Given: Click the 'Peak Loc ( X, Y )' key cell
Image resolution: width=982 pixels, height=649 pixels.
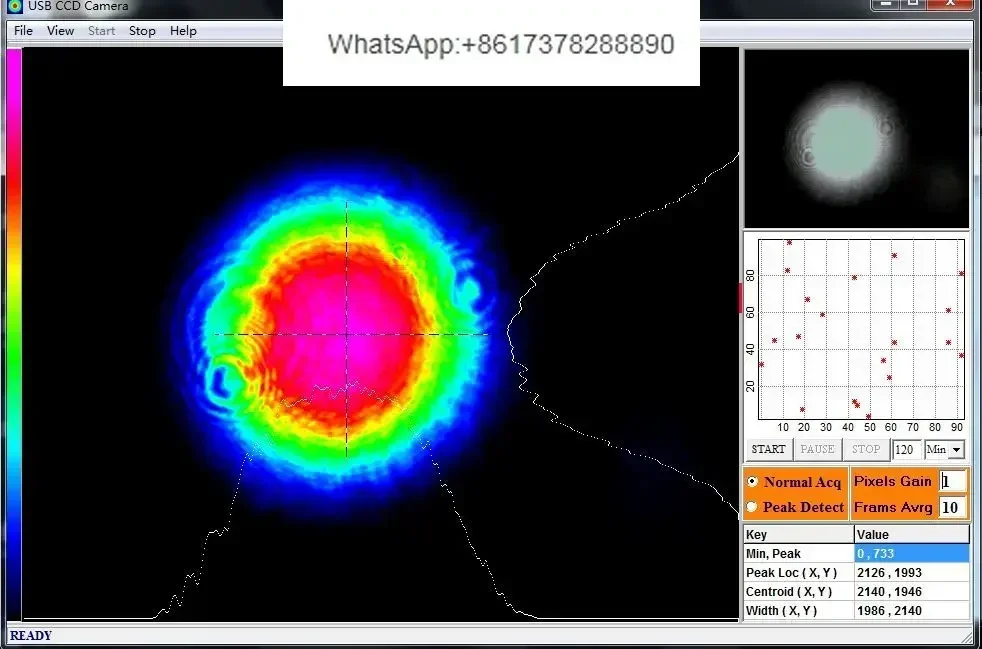Looking at the screenshot, I should [799, 573].
